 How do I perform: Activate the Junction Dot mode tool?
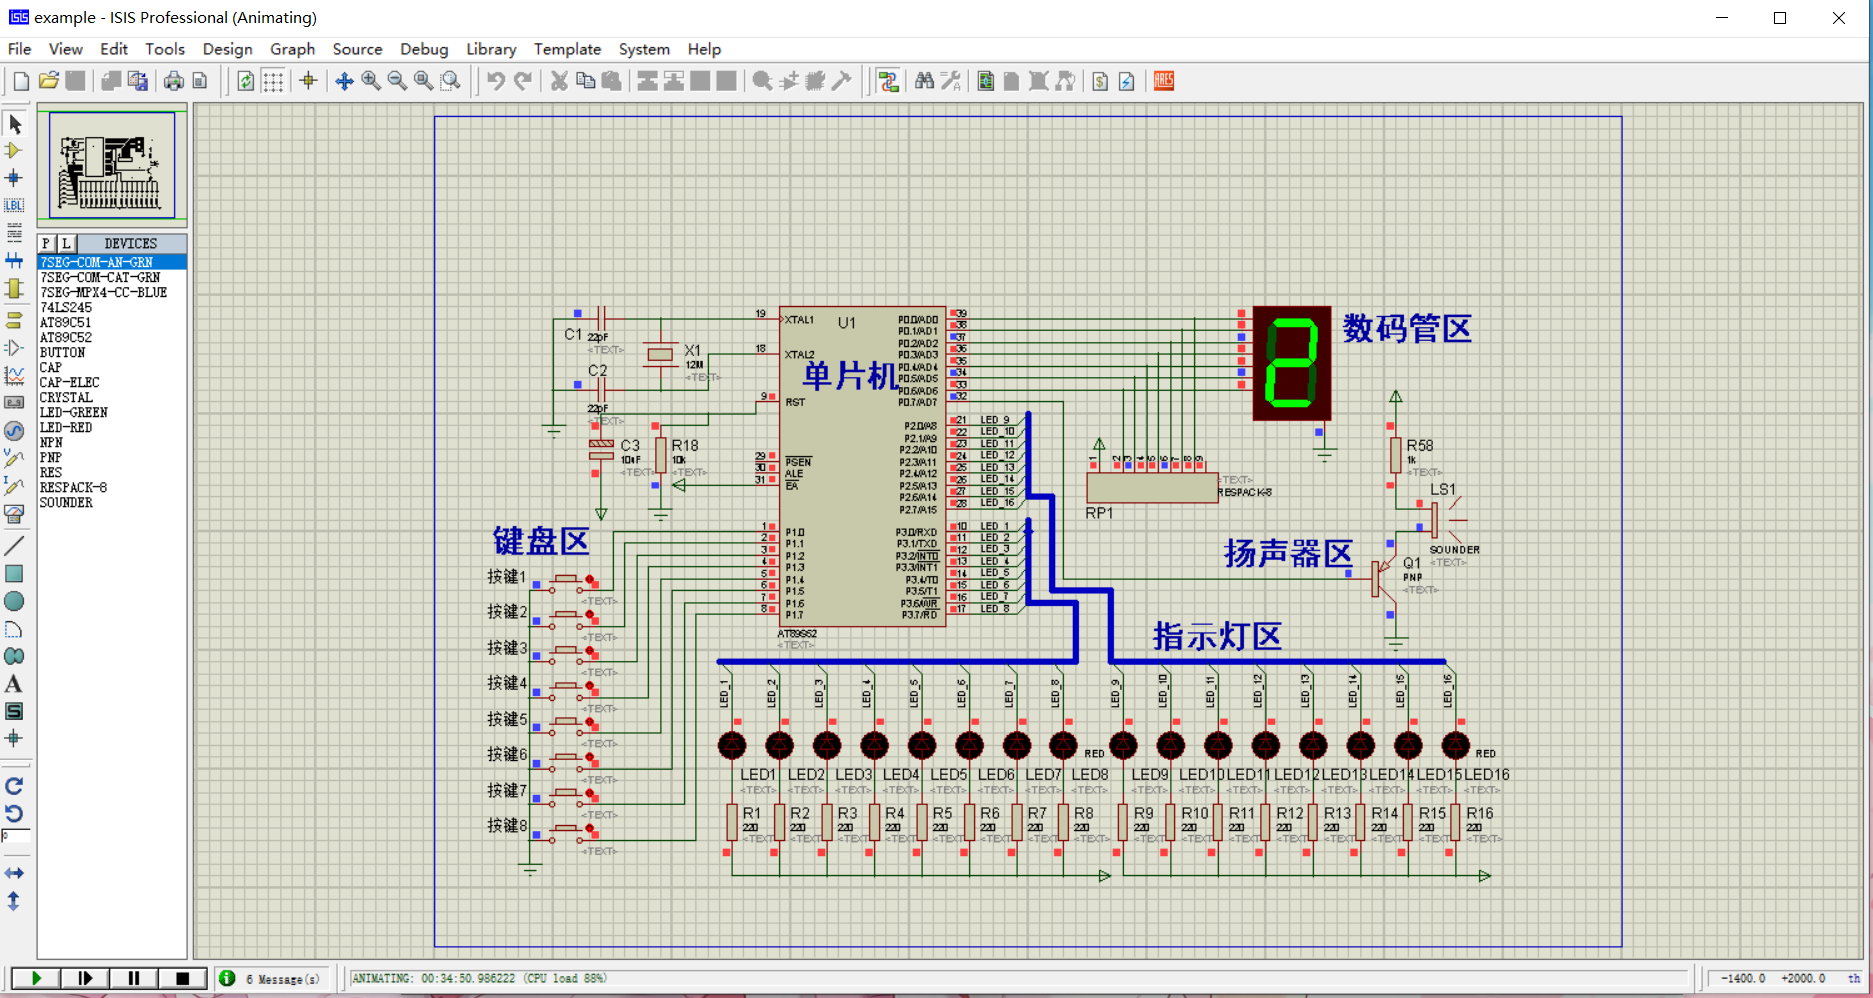(14, 178)
